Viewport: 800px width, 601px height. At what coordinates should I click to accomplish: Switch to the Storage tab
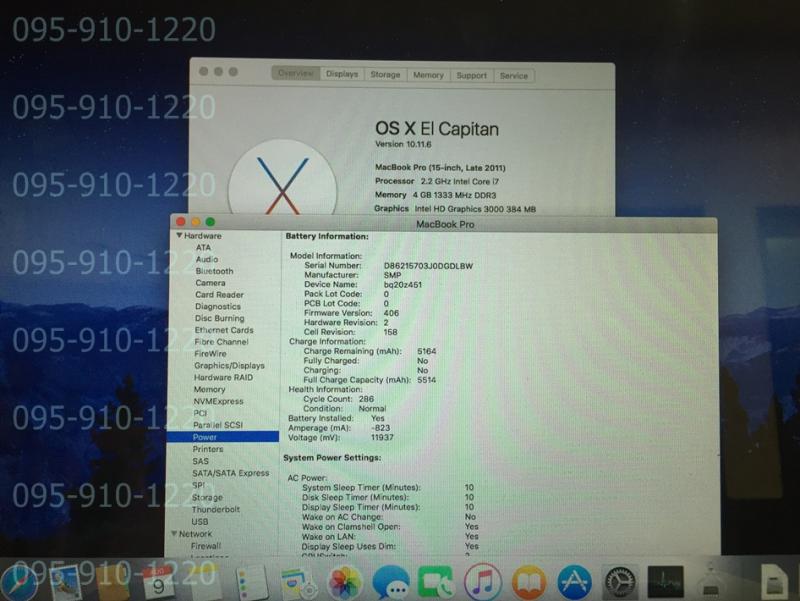(385, 75)
